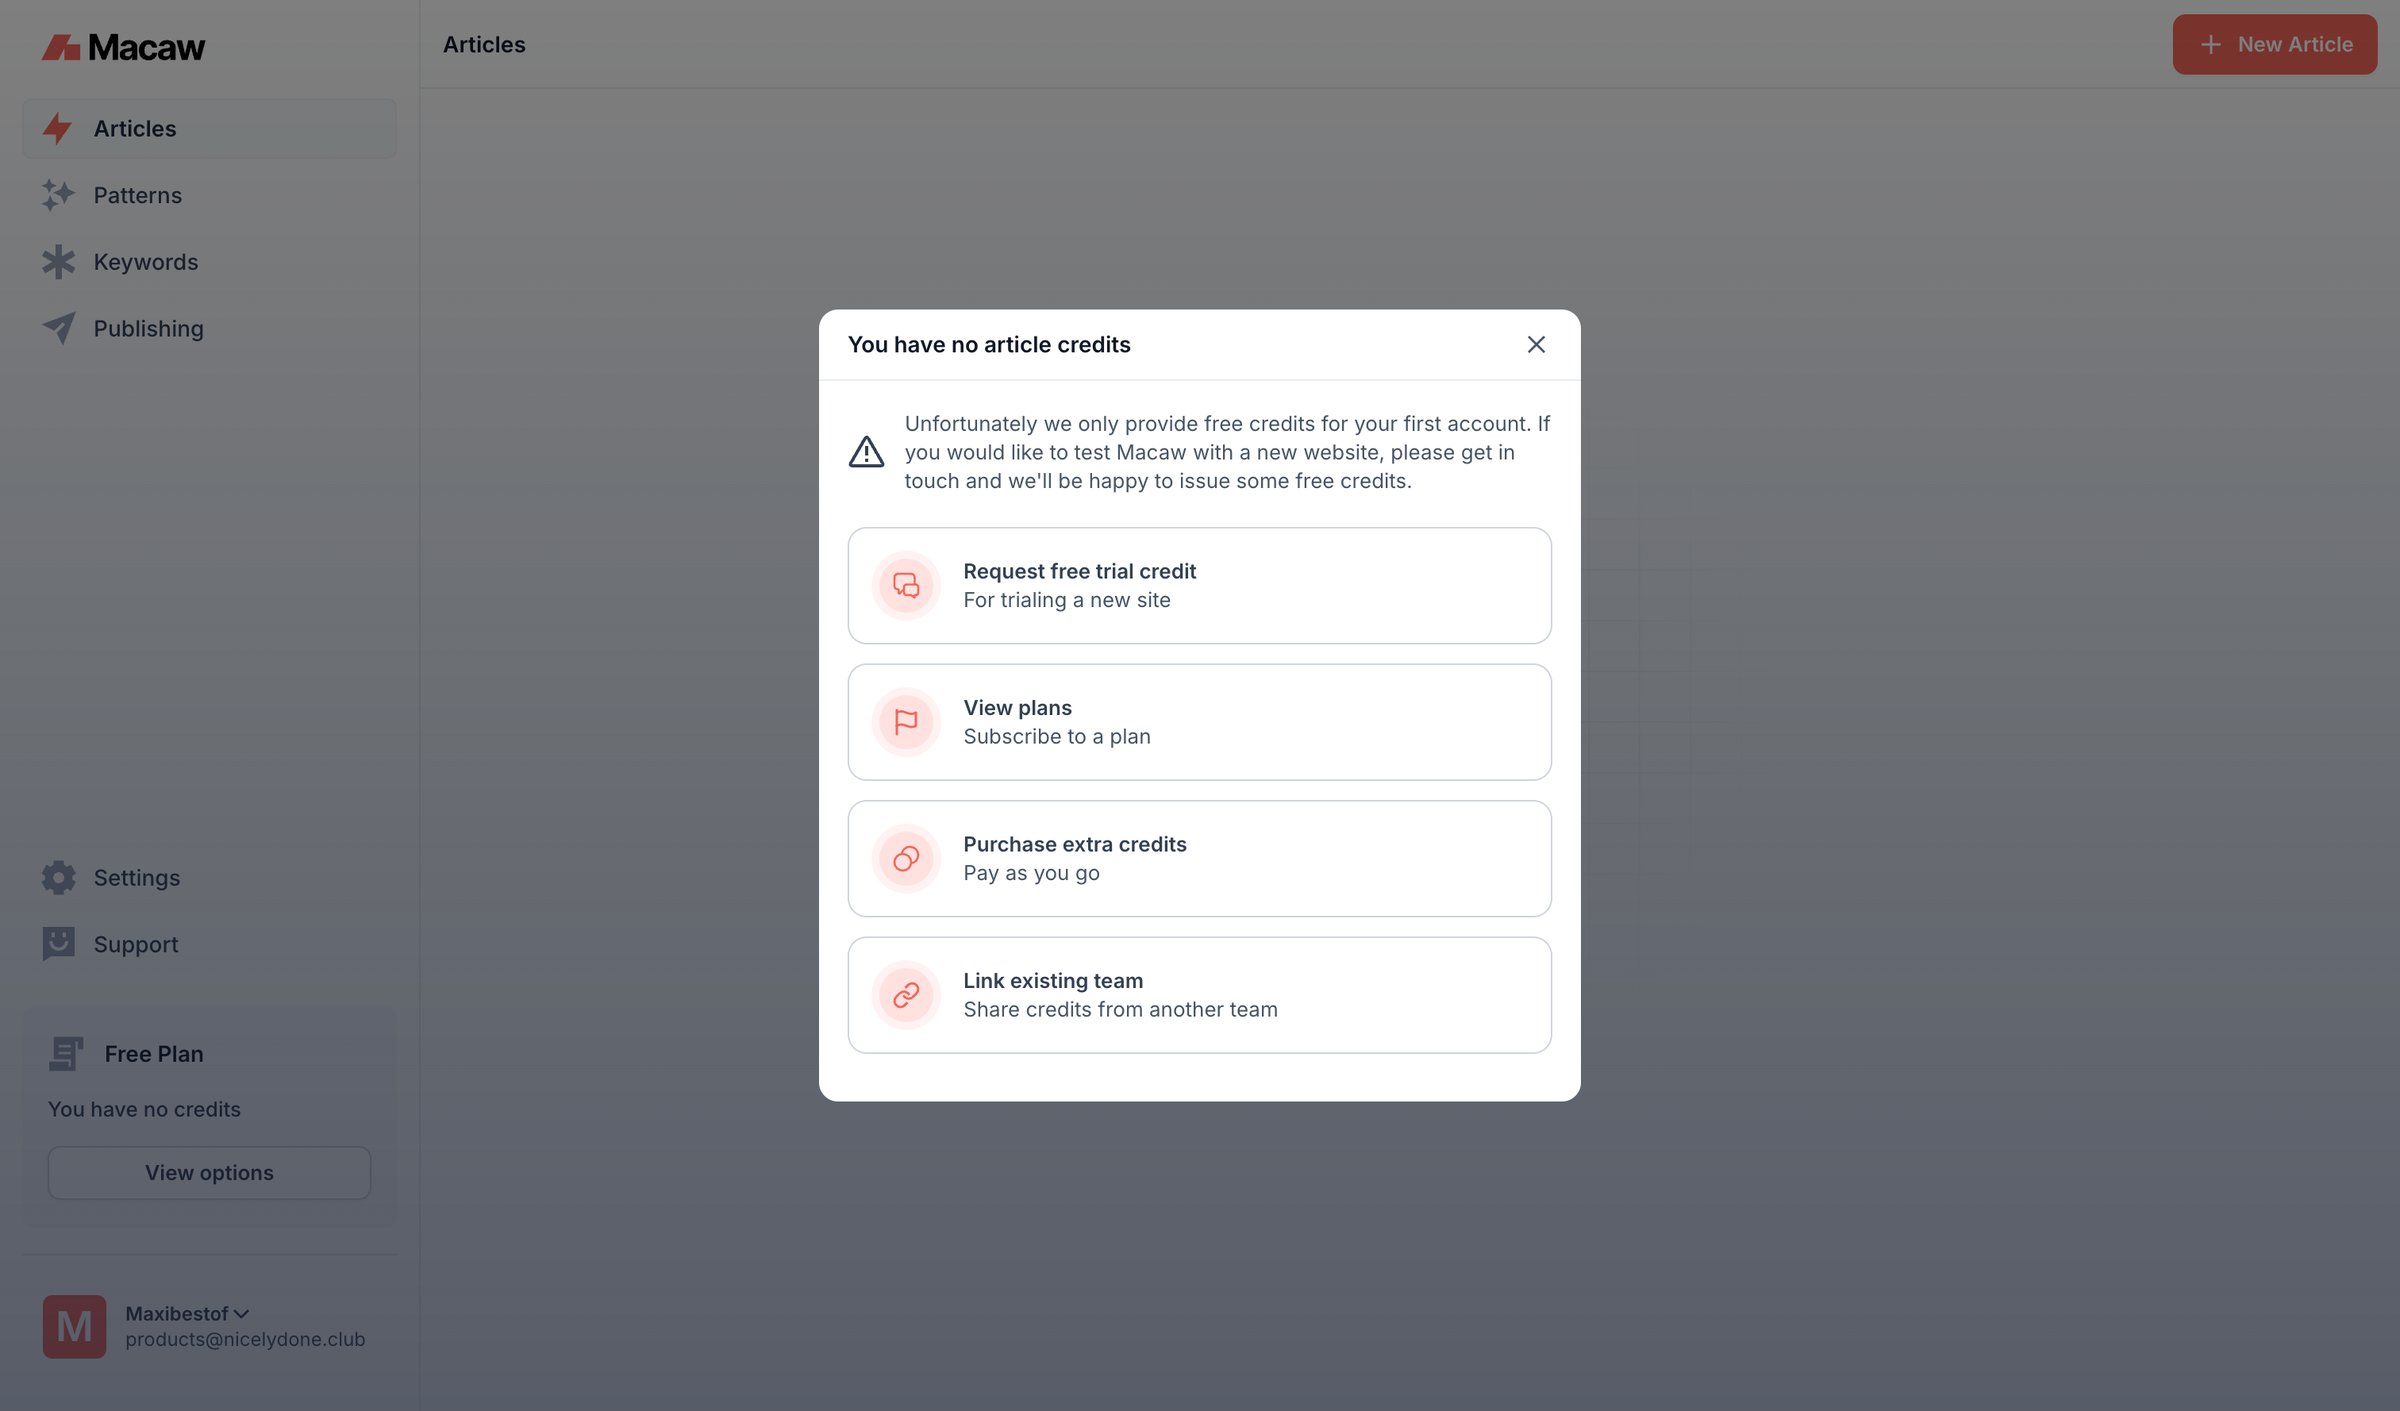This screenshot has width=2400, height=1411.
Task: Select Purchase extra credits option
Action: click(1199, 858)
